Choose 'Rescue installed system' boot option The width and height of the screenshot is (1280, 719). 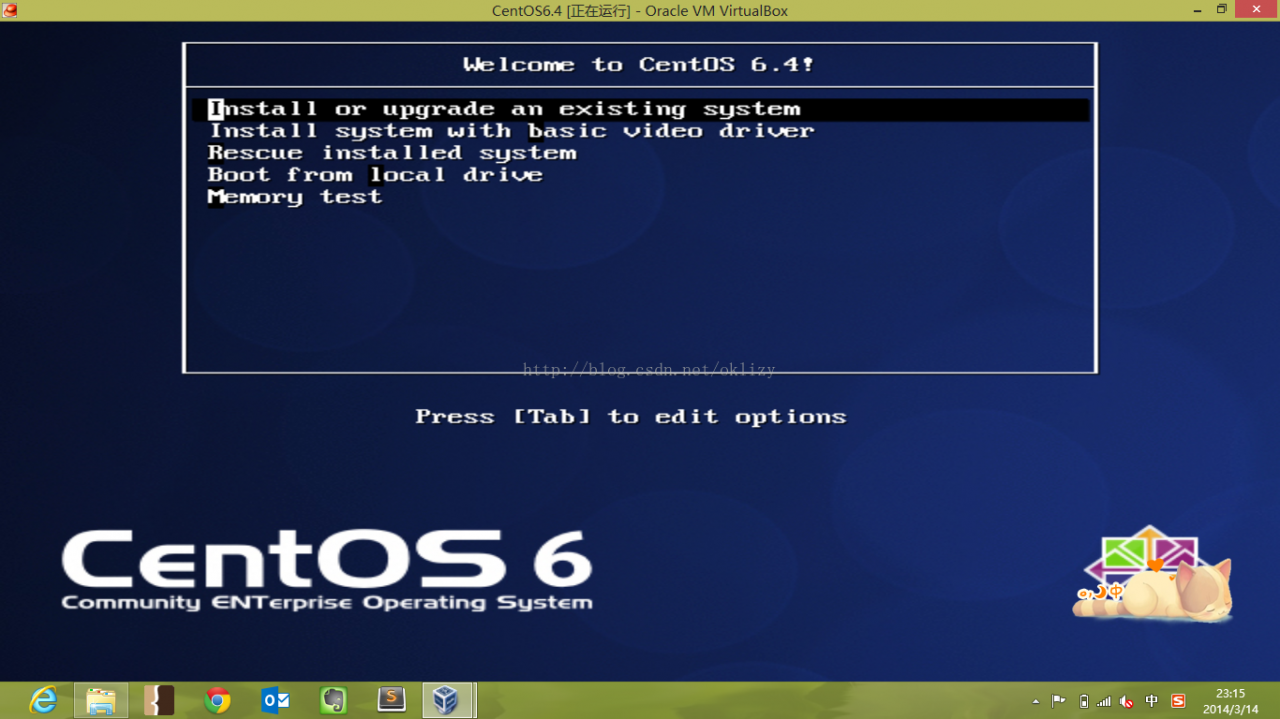click(x=392, y=153)
